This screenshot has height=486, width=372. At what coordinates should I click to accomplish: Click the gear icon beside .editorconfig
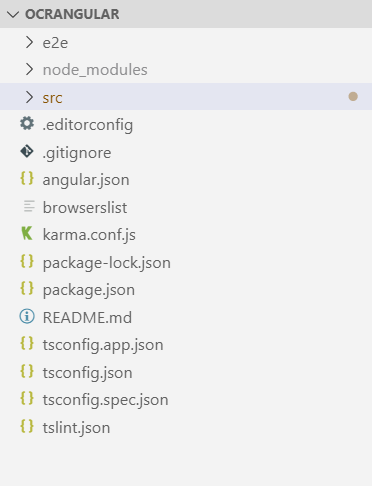coord(27,124)
